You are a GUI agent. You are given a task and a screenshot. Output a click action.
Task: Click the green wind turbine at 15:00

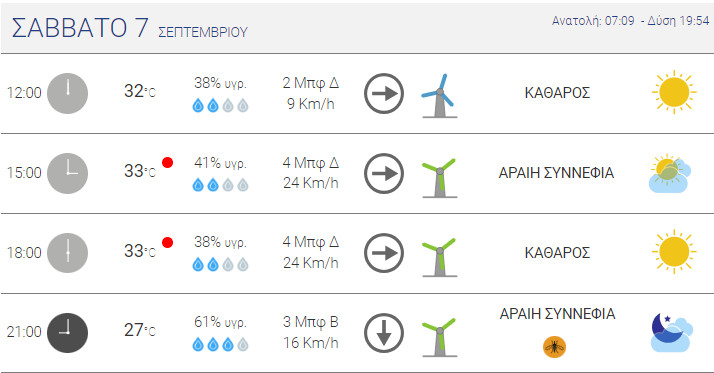tap(439, 178)
